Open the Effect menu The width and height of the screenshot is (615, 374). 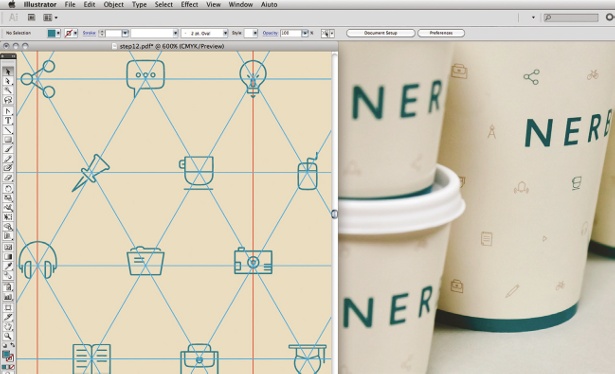point(189,5)
